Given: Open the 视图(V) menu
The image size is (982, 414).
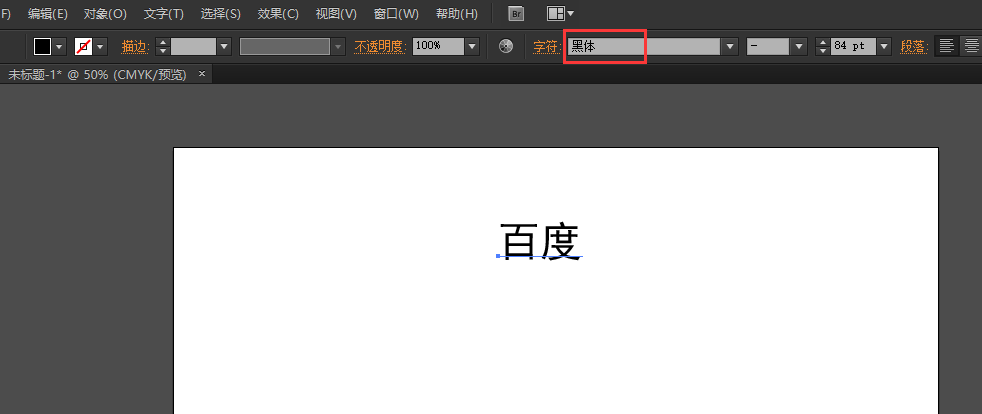Looking at the screenshot, I should pos(336,13).
